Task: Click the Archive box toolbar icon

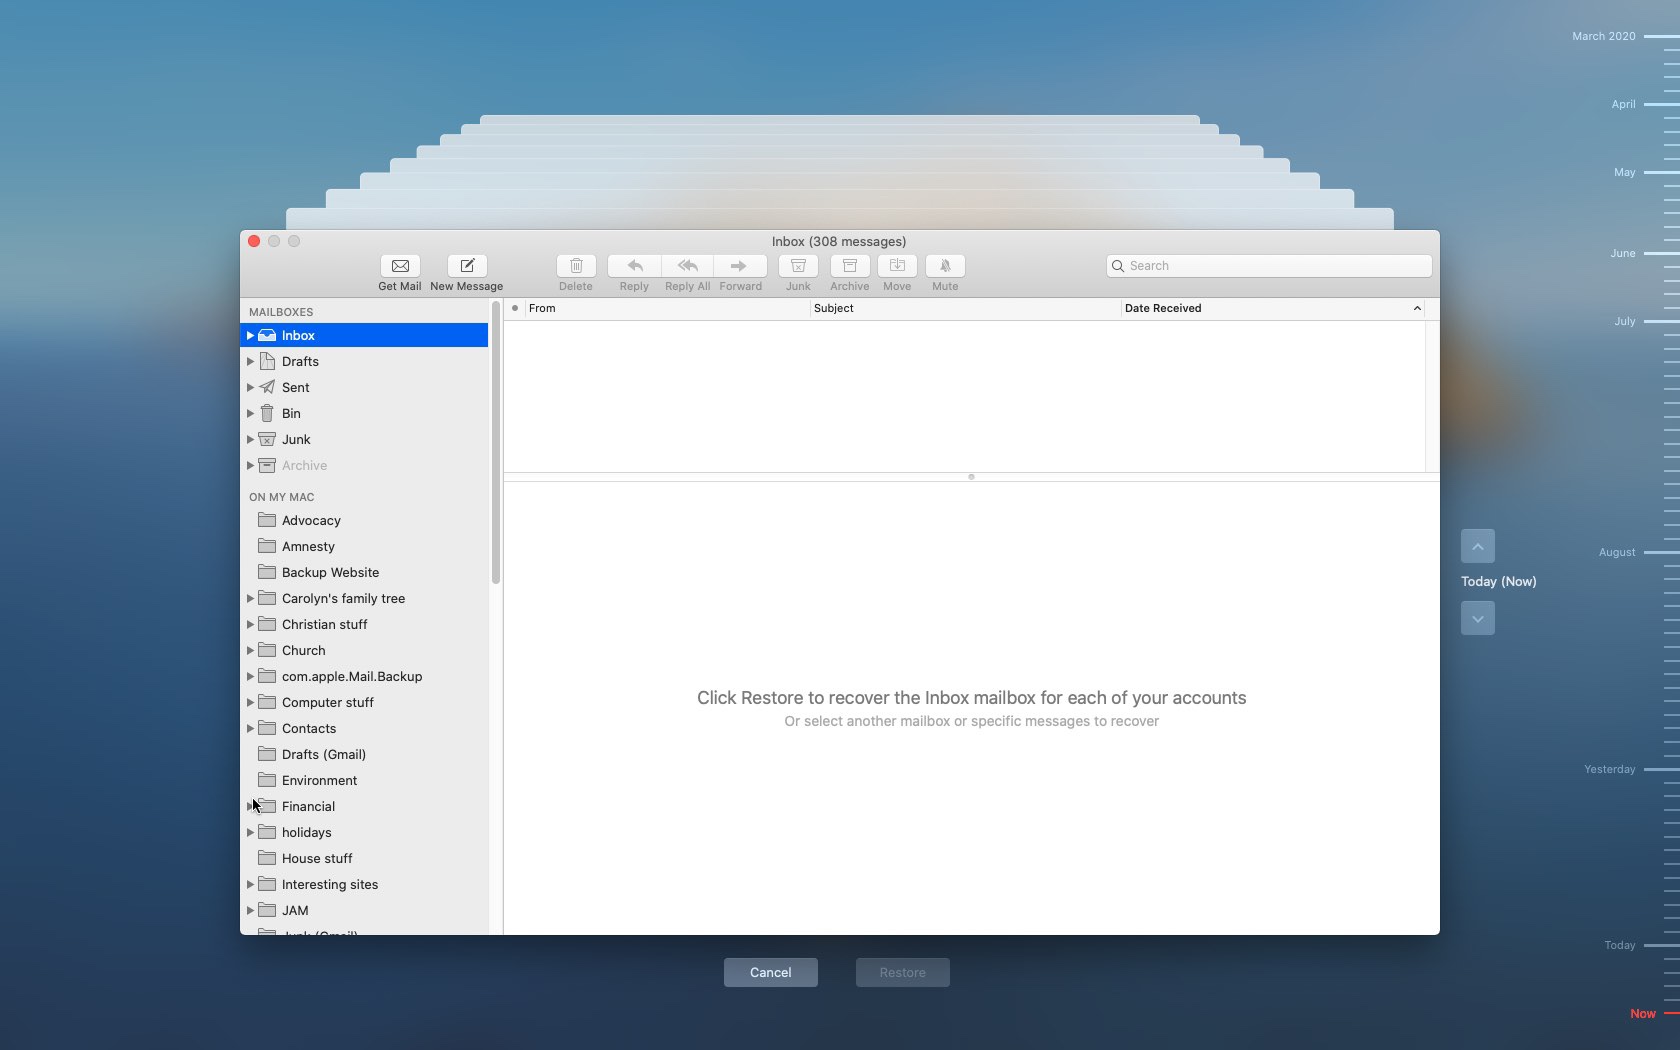Action: (850, 266)
